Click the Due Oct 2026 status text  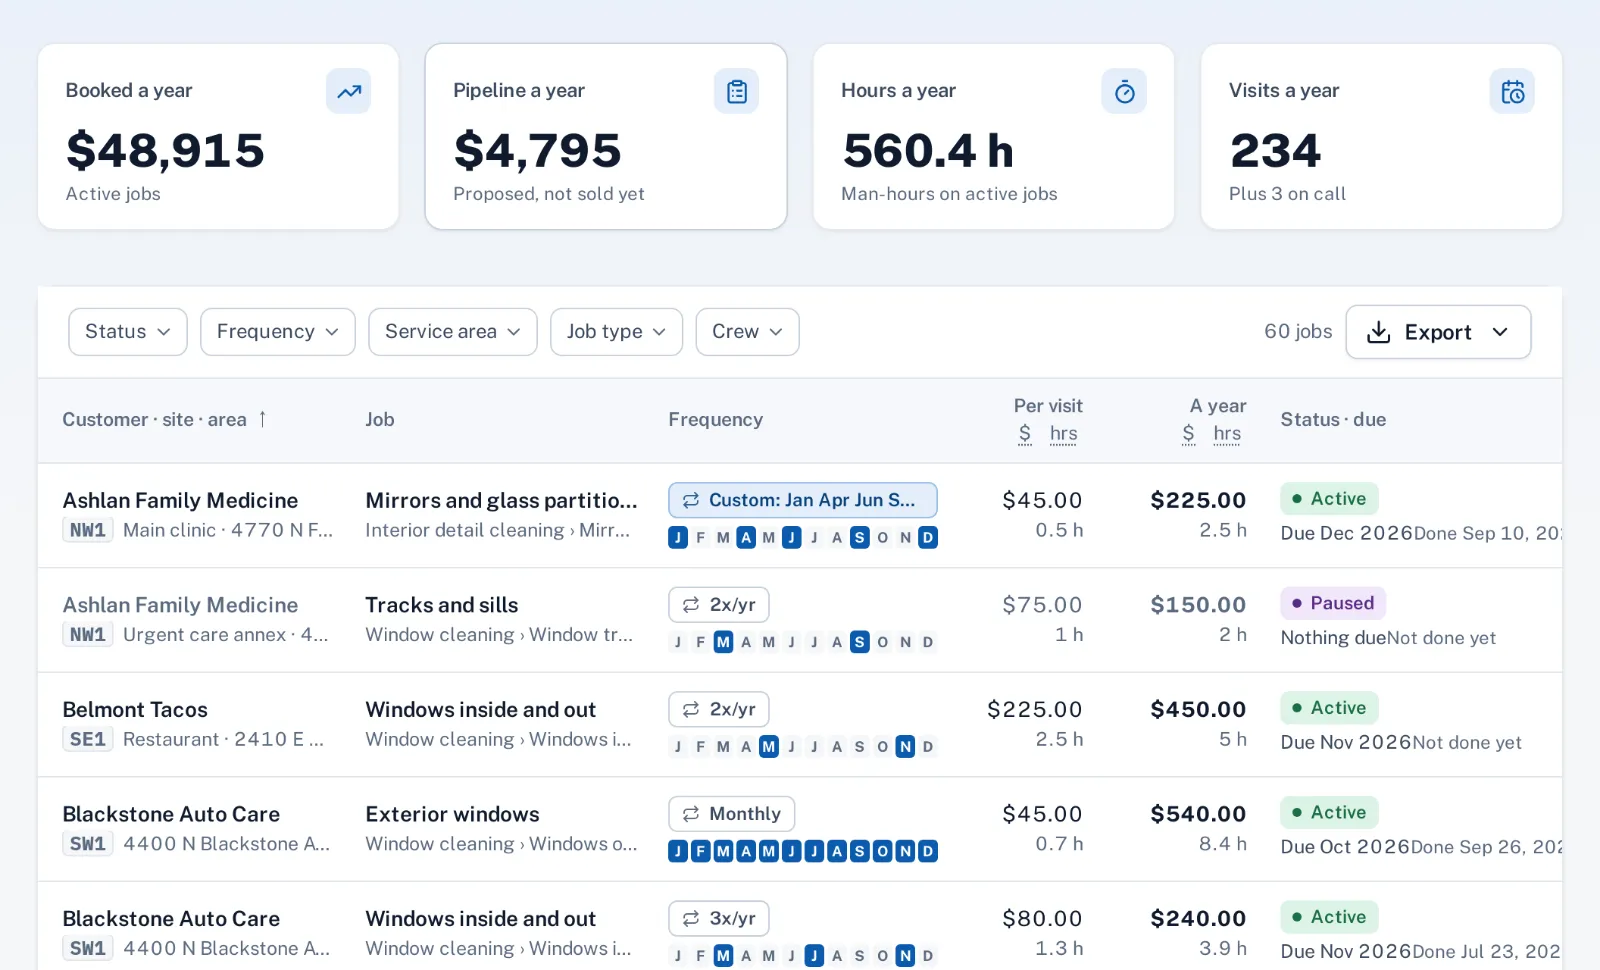point(1346,847)
